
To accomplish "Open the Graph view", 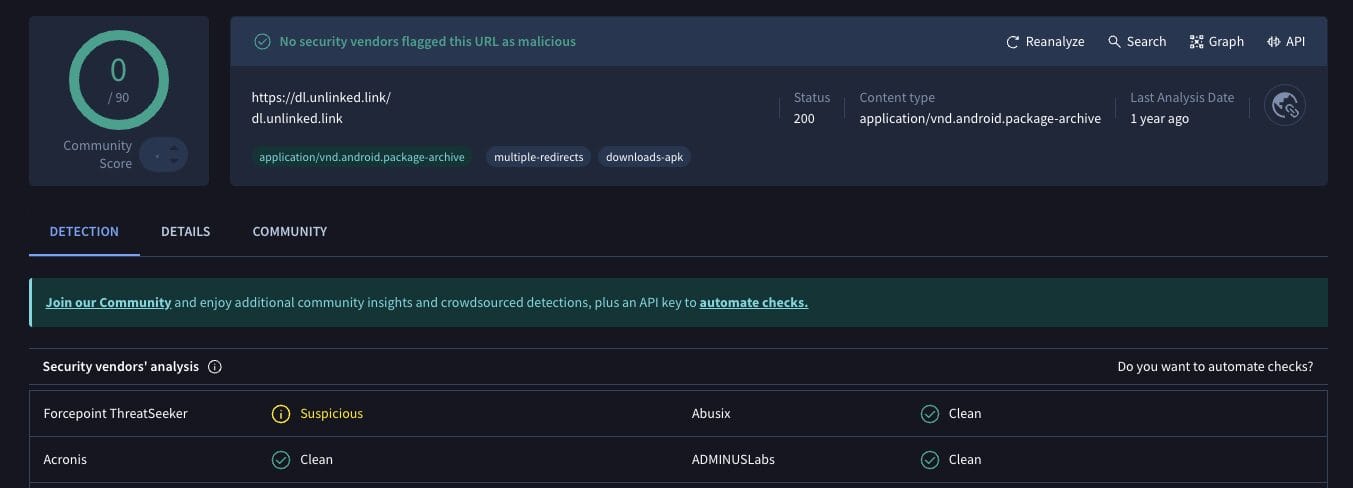I will [1216, 41].
